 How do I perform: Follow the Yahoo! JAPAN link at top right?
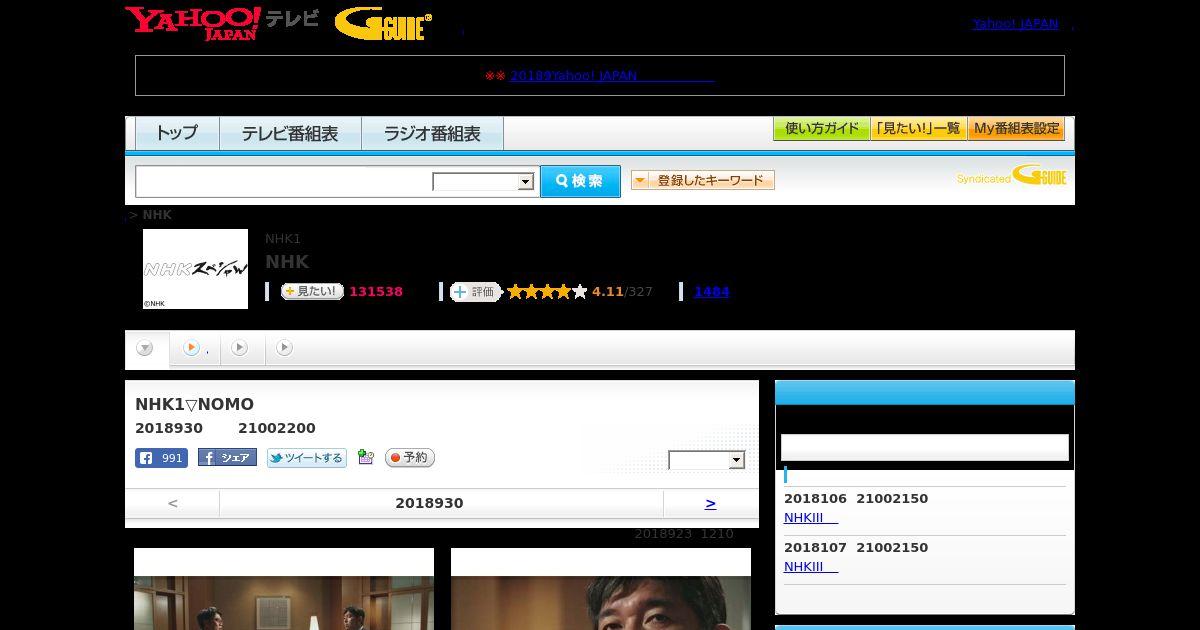[x=1015, y=23]
